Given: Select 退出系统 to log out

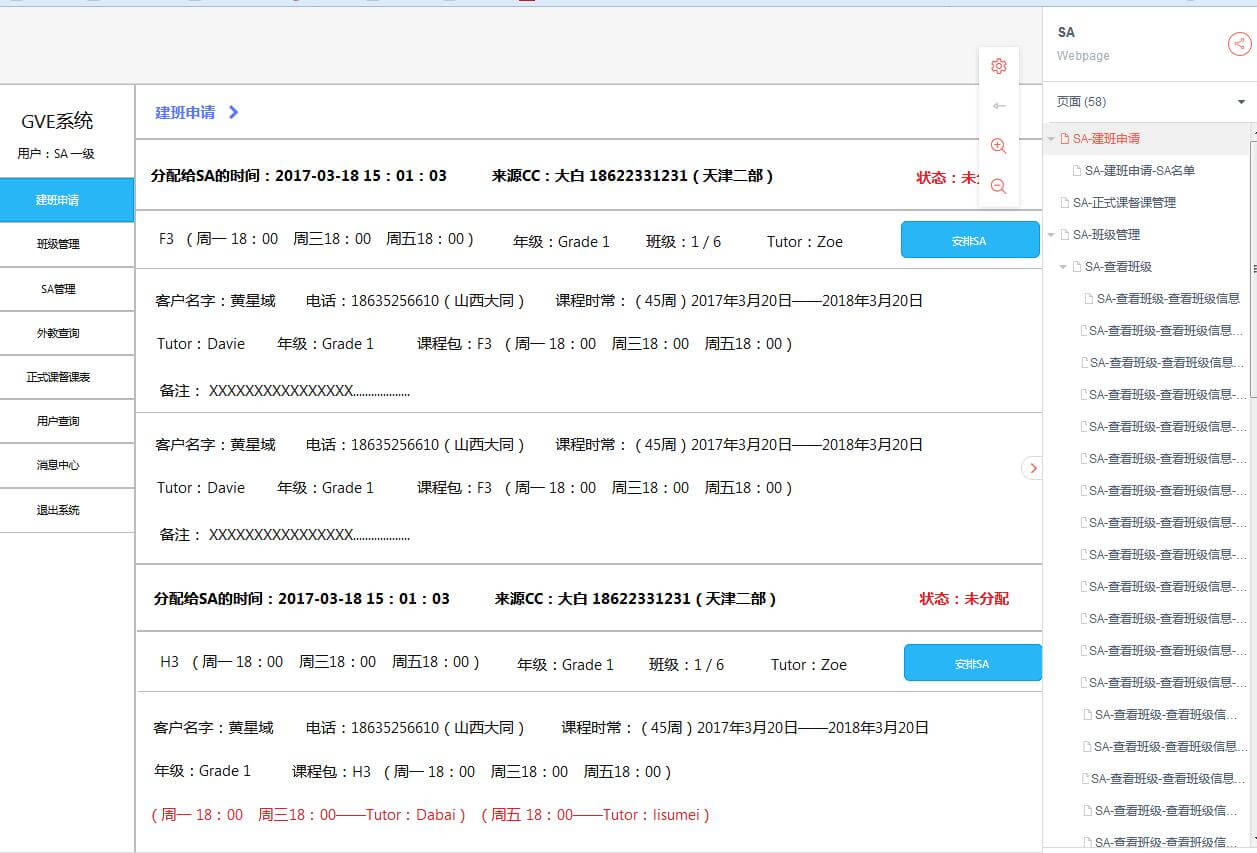Looking at the screenshot, I should (58, 510).
